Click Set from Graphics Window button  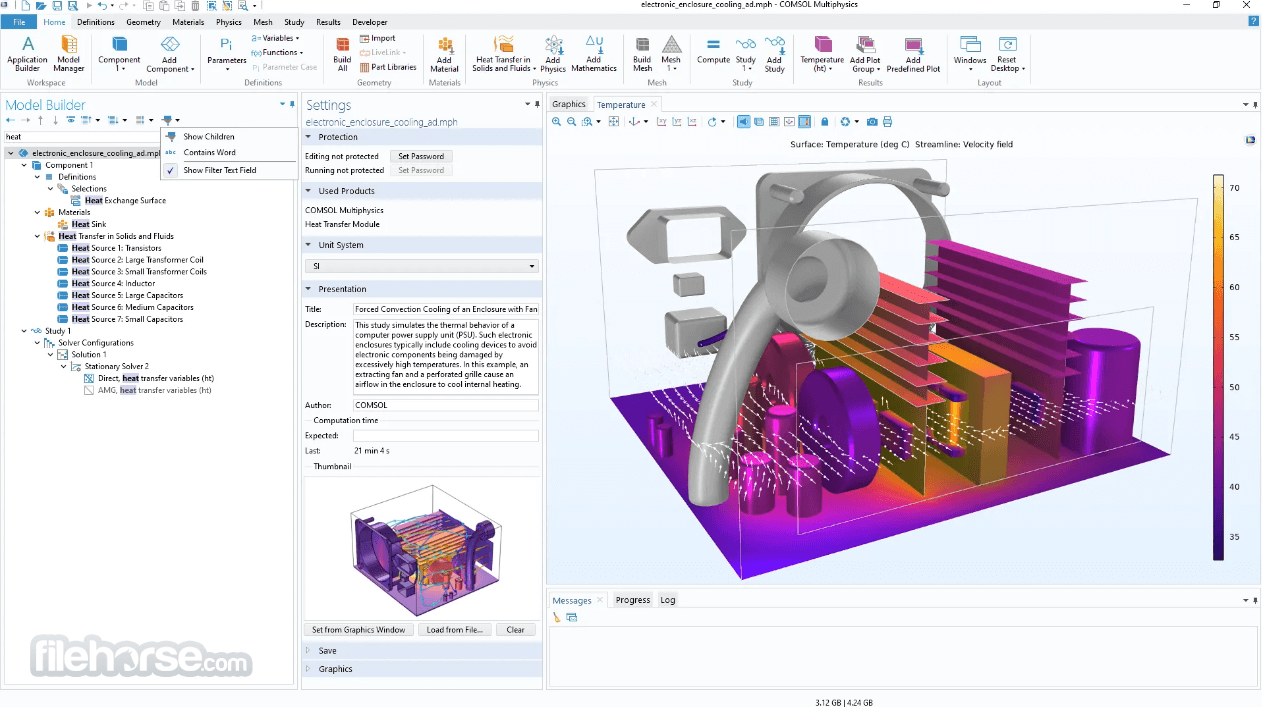358,630
